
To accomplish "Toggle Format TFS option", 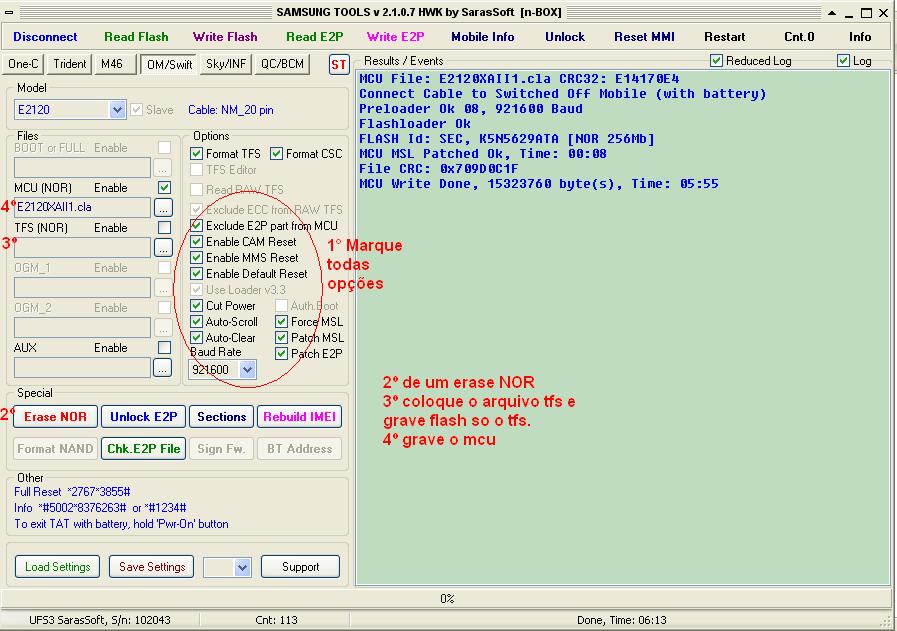I will (x=196, y=154).
